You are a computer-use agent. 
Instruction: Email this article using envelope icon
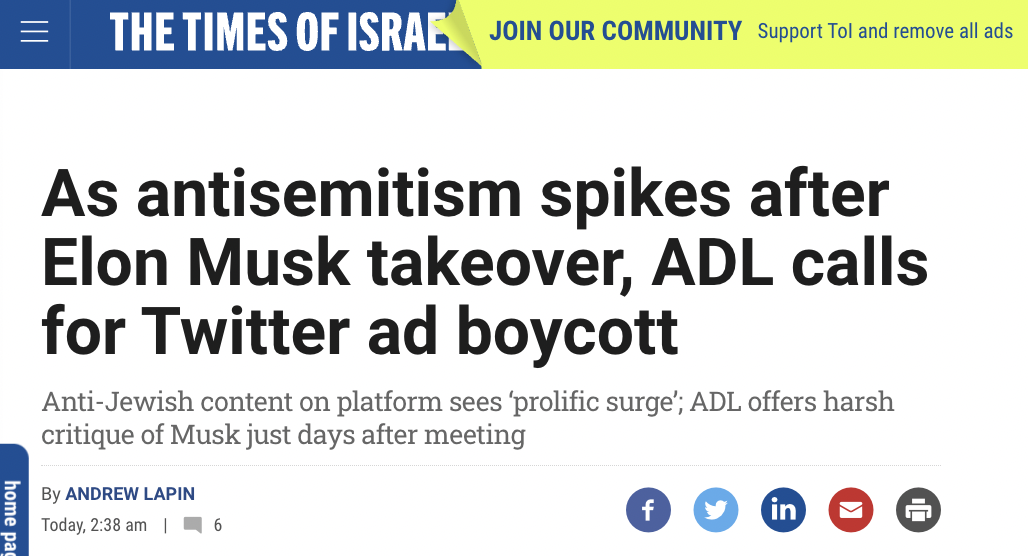click(850, 510)
